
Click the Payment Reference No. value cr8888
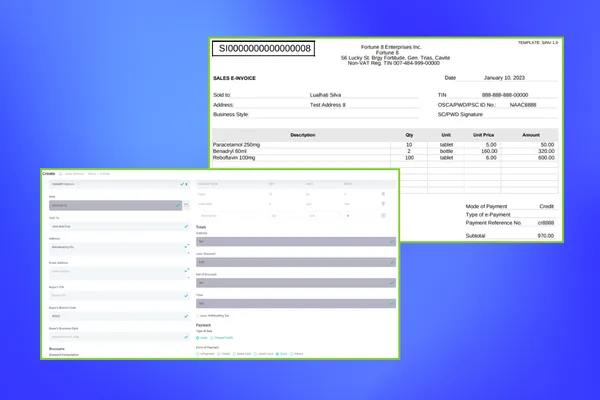click(x=546, y=223)
